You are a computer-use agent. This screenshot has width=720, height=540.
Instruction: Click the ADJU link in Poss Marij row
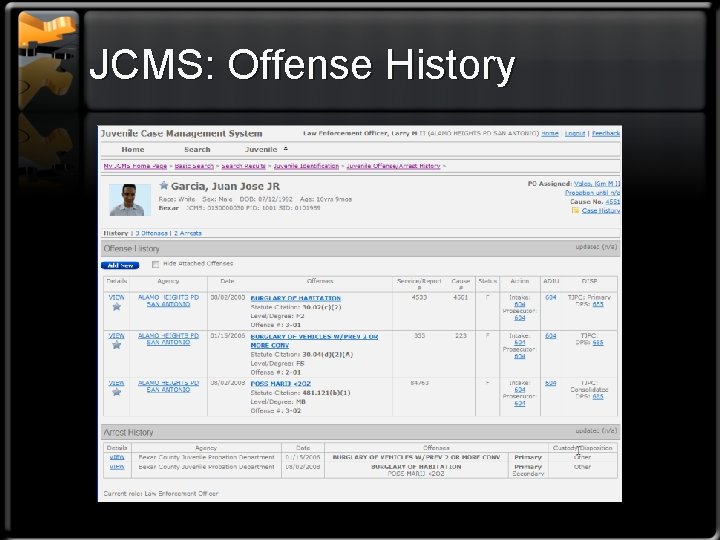click(x=551, y=383)
